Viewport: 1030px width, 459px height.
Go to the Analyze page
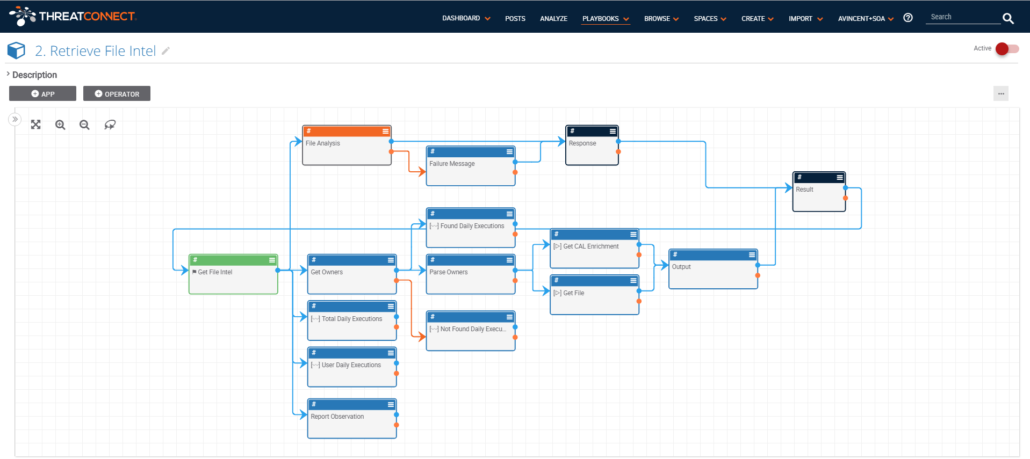(x=553, y=18)
